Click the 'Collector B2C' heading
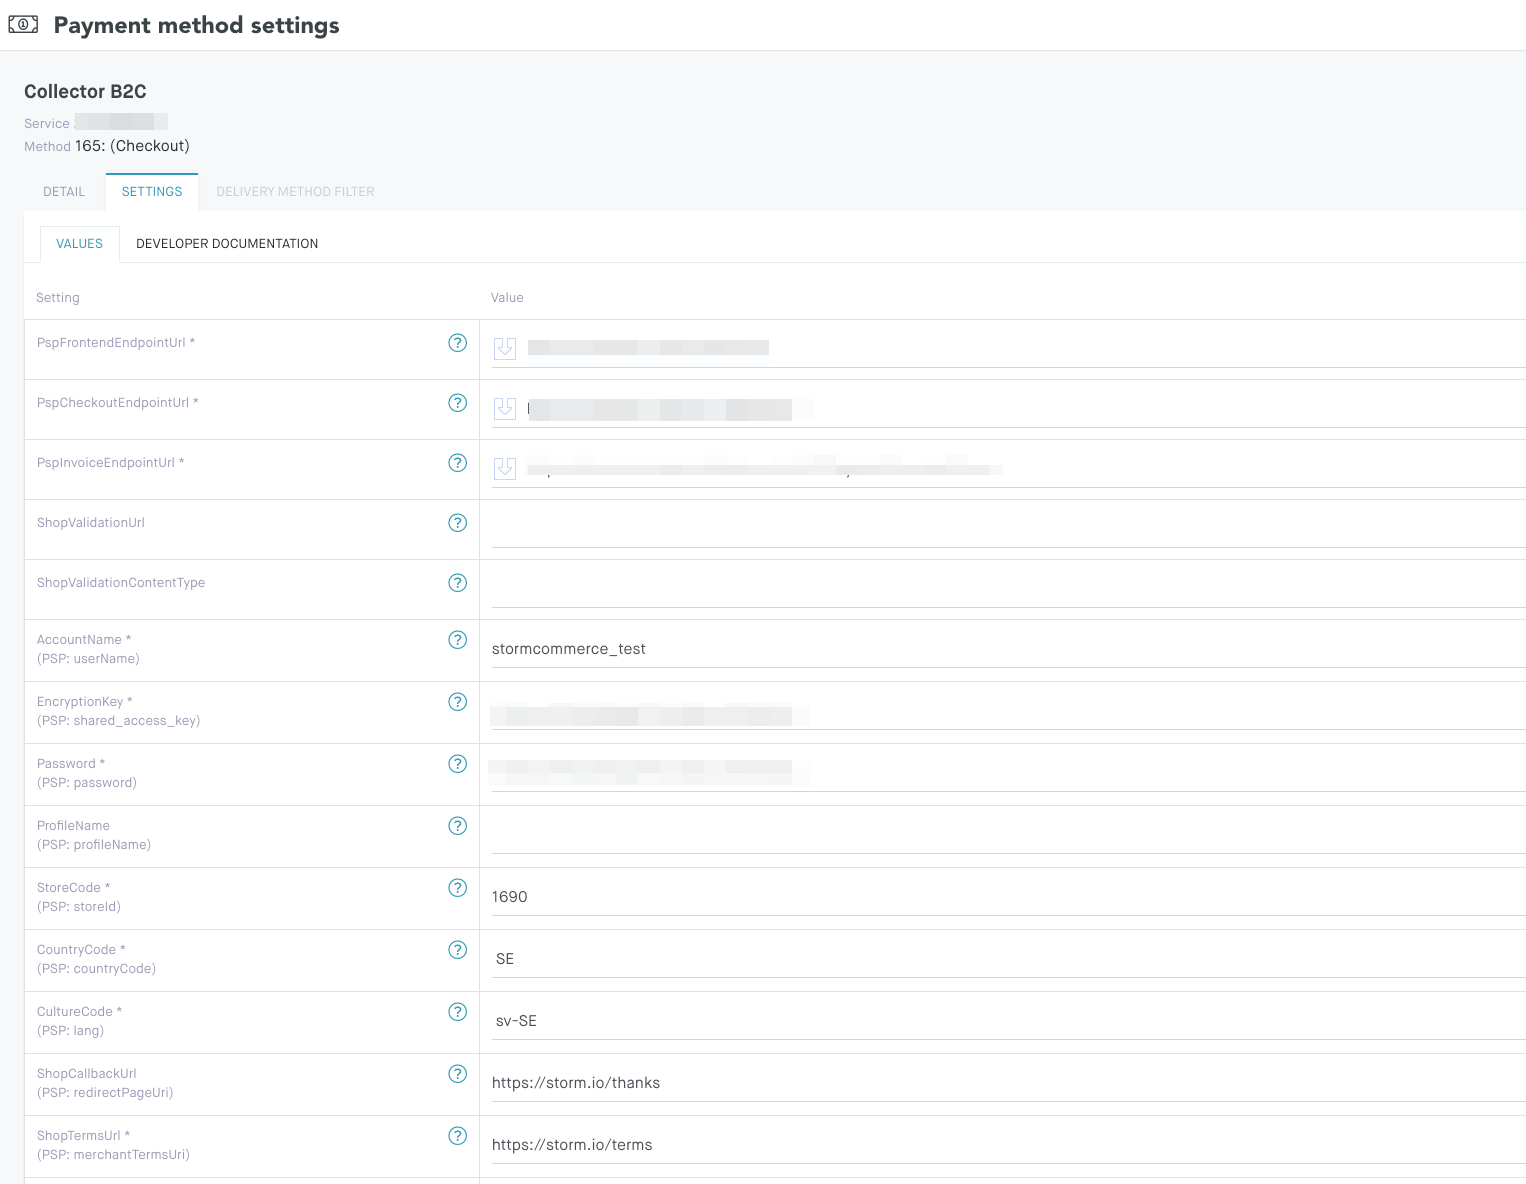The width and height of the screenshot is (1526, 1184). click(85, 92)
